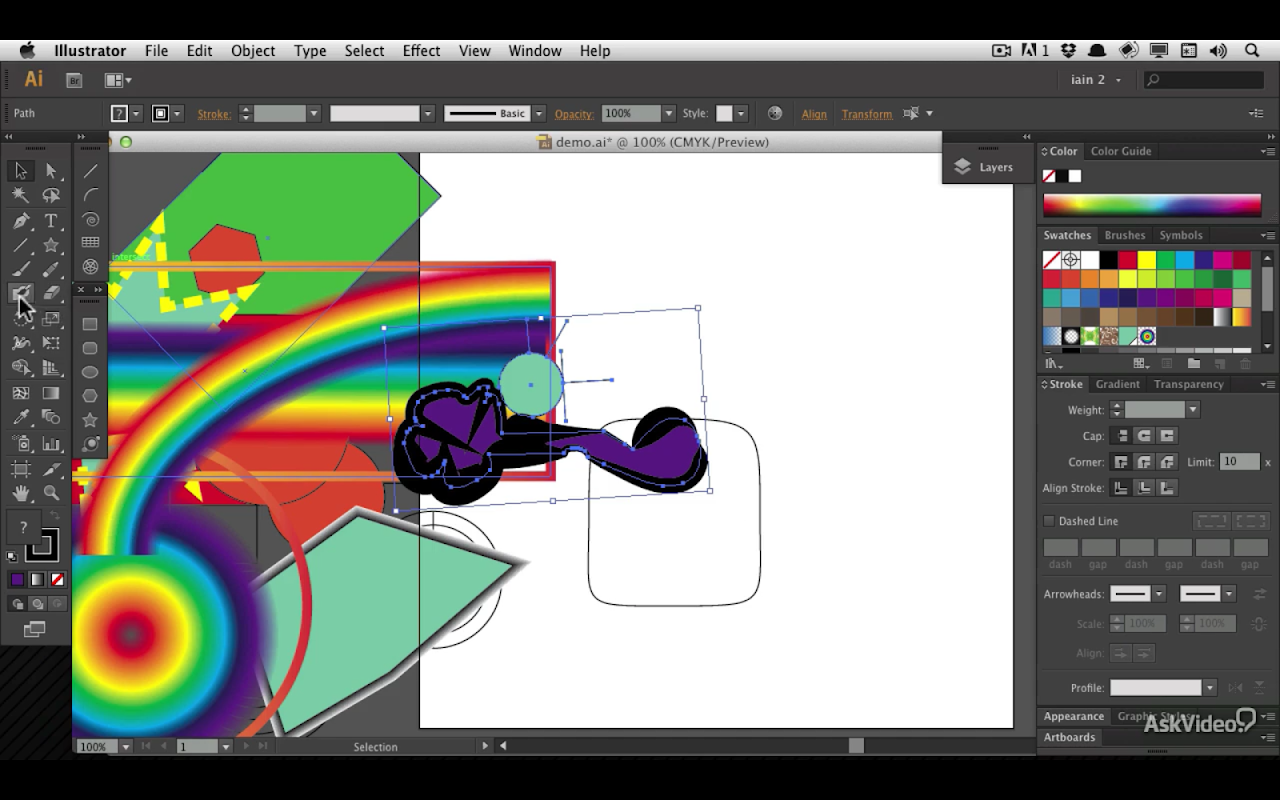Click the miter Limit input field
This screenshot has width=1280, height=800.
point(1239,462)
